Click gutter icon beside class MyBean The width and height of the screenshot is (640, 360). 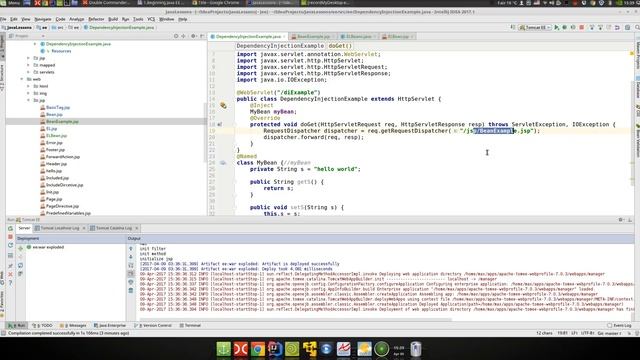[222, 162]
